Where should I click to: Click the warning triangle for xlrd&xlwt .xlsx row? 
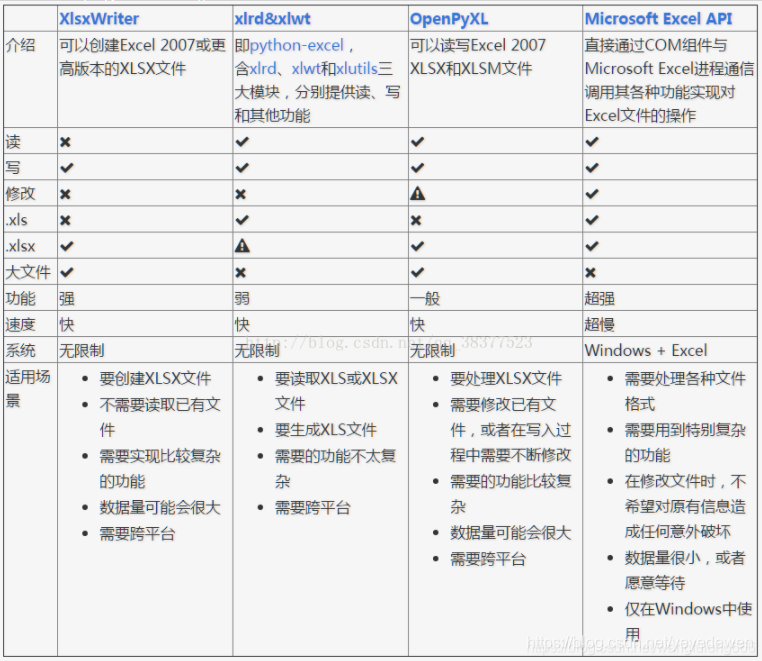tap(242, 246)
